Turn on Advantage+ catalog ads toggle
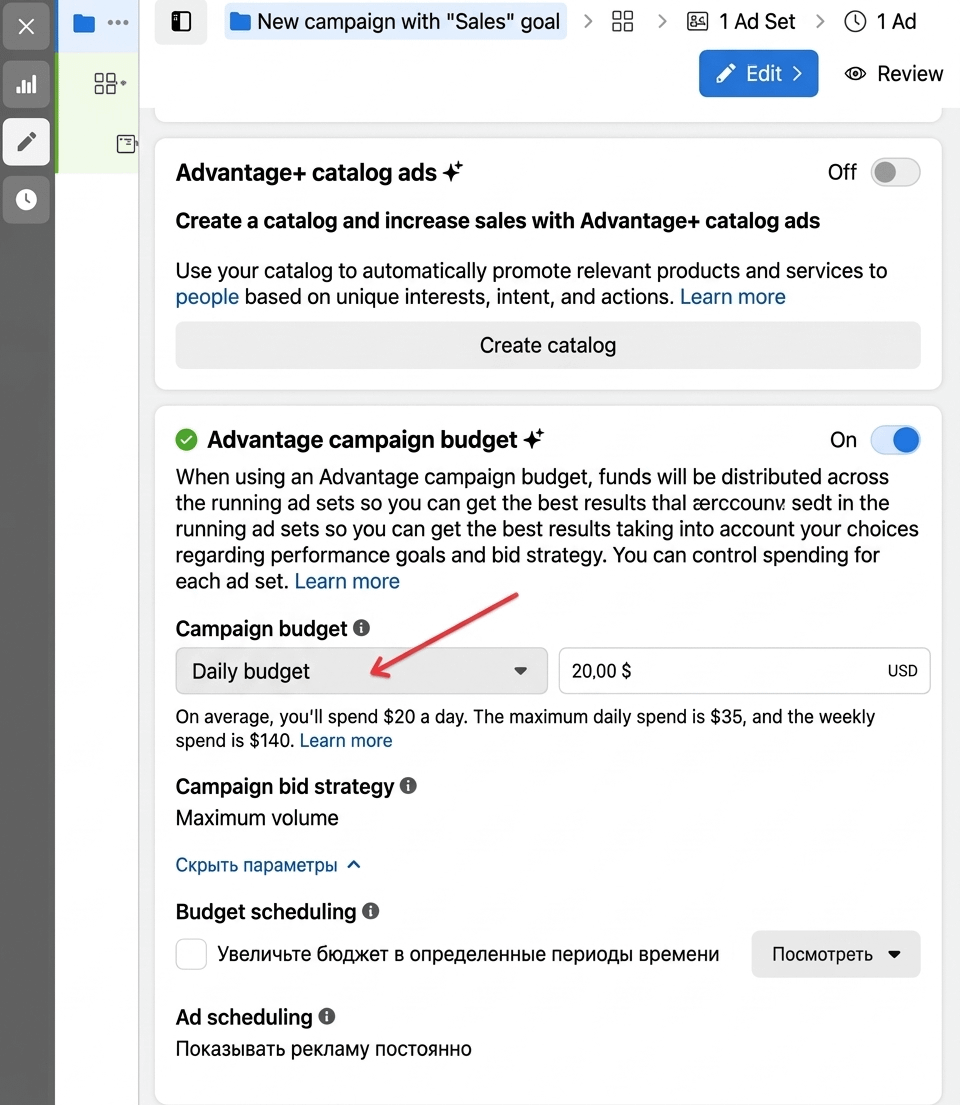Viewport: 960px width, 1105px height. 895,172
